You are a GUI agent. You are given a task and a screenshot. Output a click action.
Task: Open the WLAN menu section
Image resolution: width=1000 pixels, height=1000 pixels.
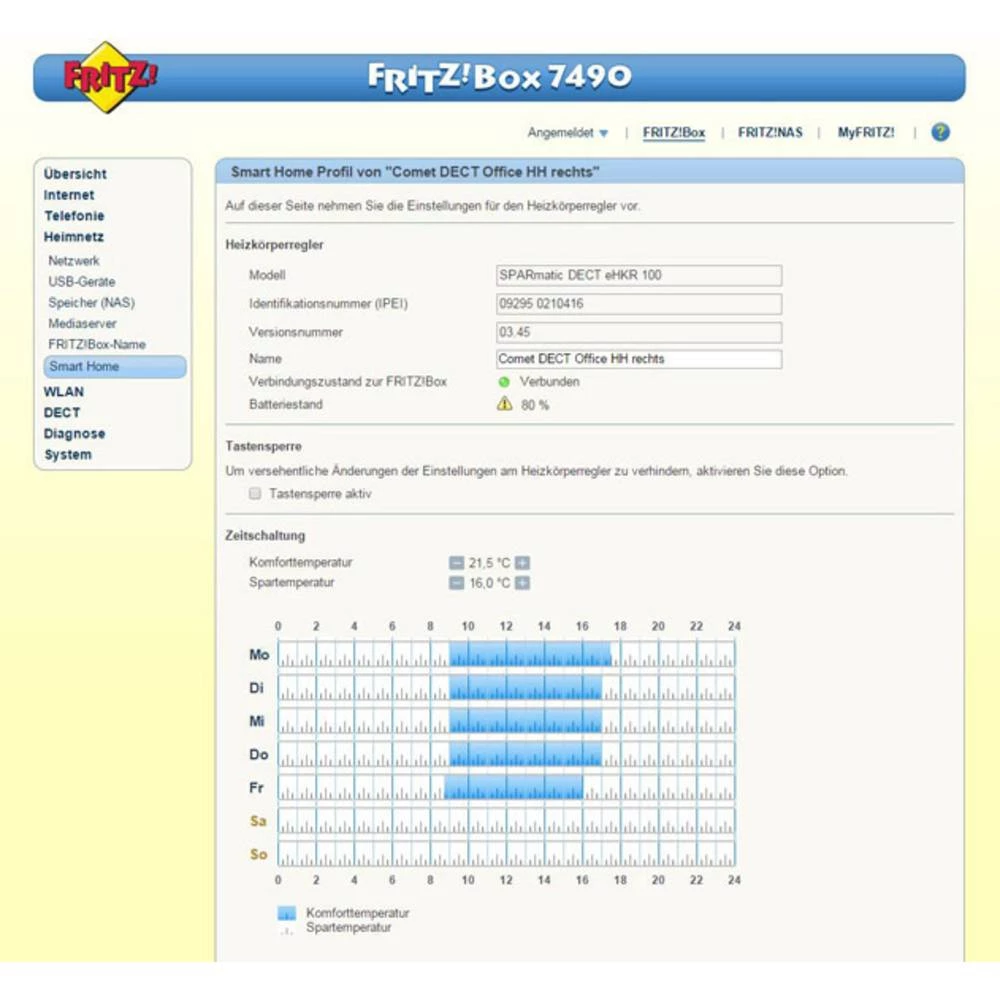coord(63,392)
